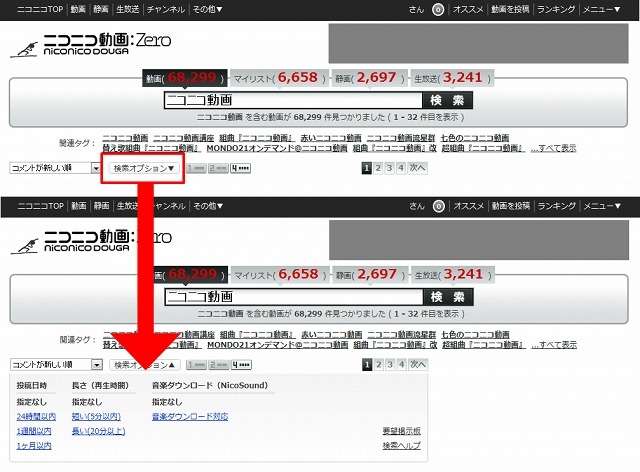Collapse 検索オプション▲ in lower page copy
Screen dimensions: 640x472
tap(144, 365)
